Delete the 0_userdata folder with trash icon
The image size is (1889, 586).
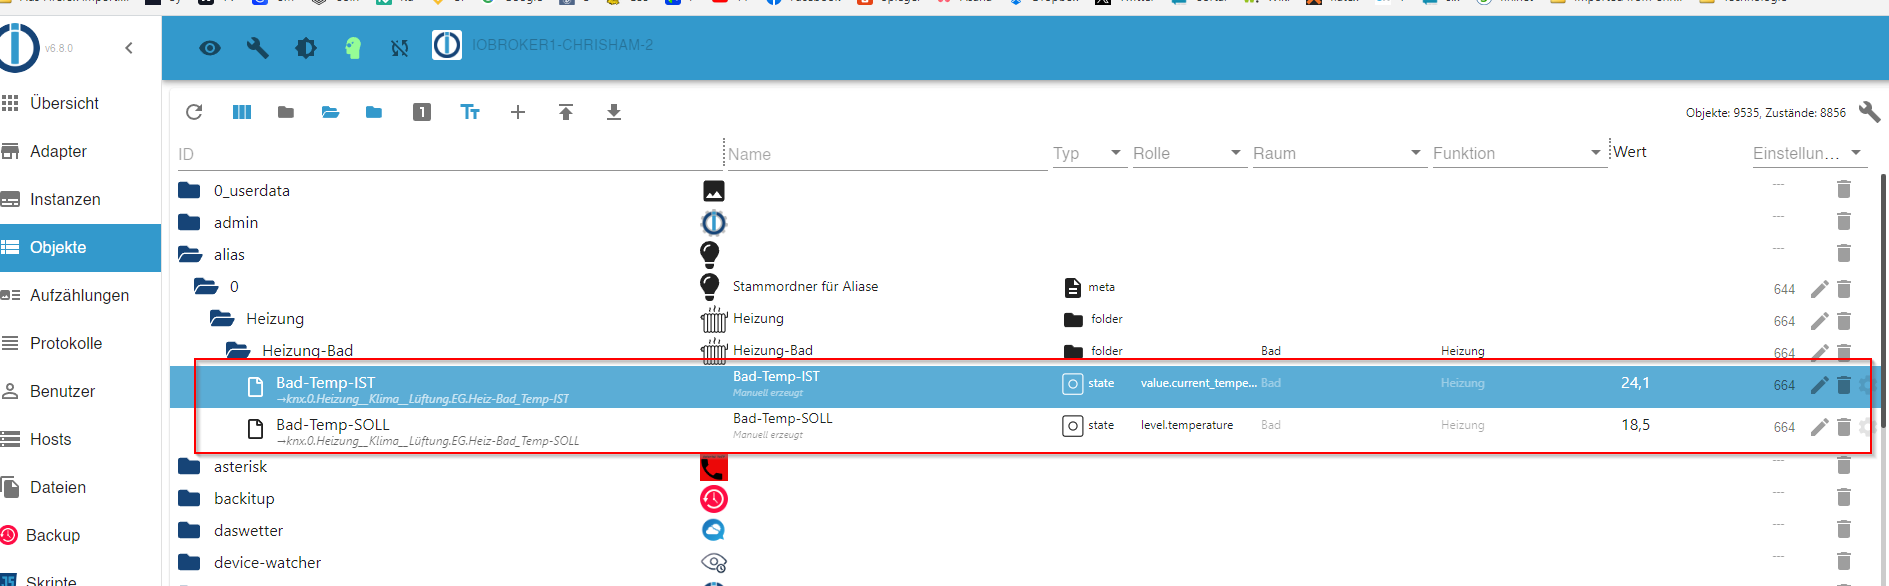point(1844,189)
